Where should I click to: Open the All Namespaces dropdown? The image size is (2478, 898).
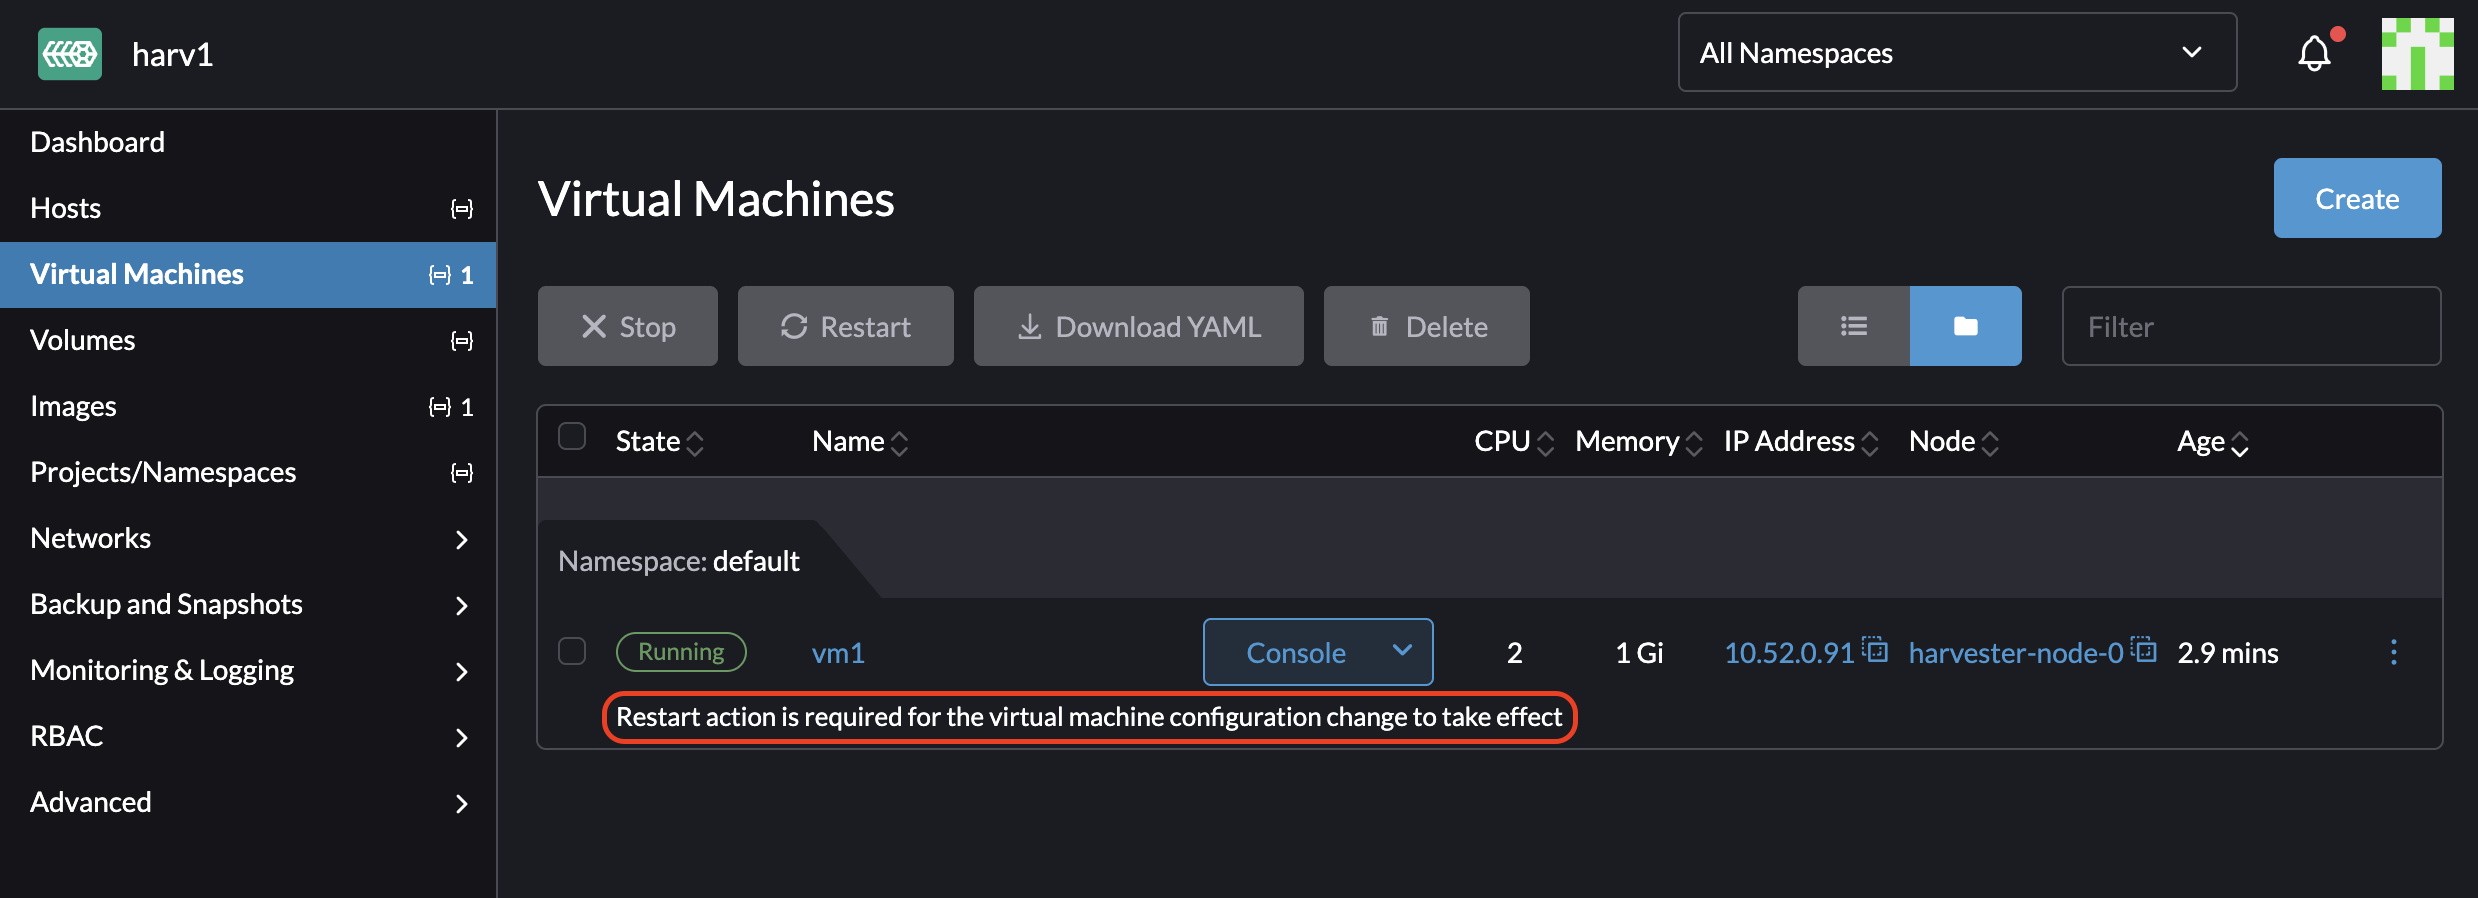click(x=1956, y=53)
